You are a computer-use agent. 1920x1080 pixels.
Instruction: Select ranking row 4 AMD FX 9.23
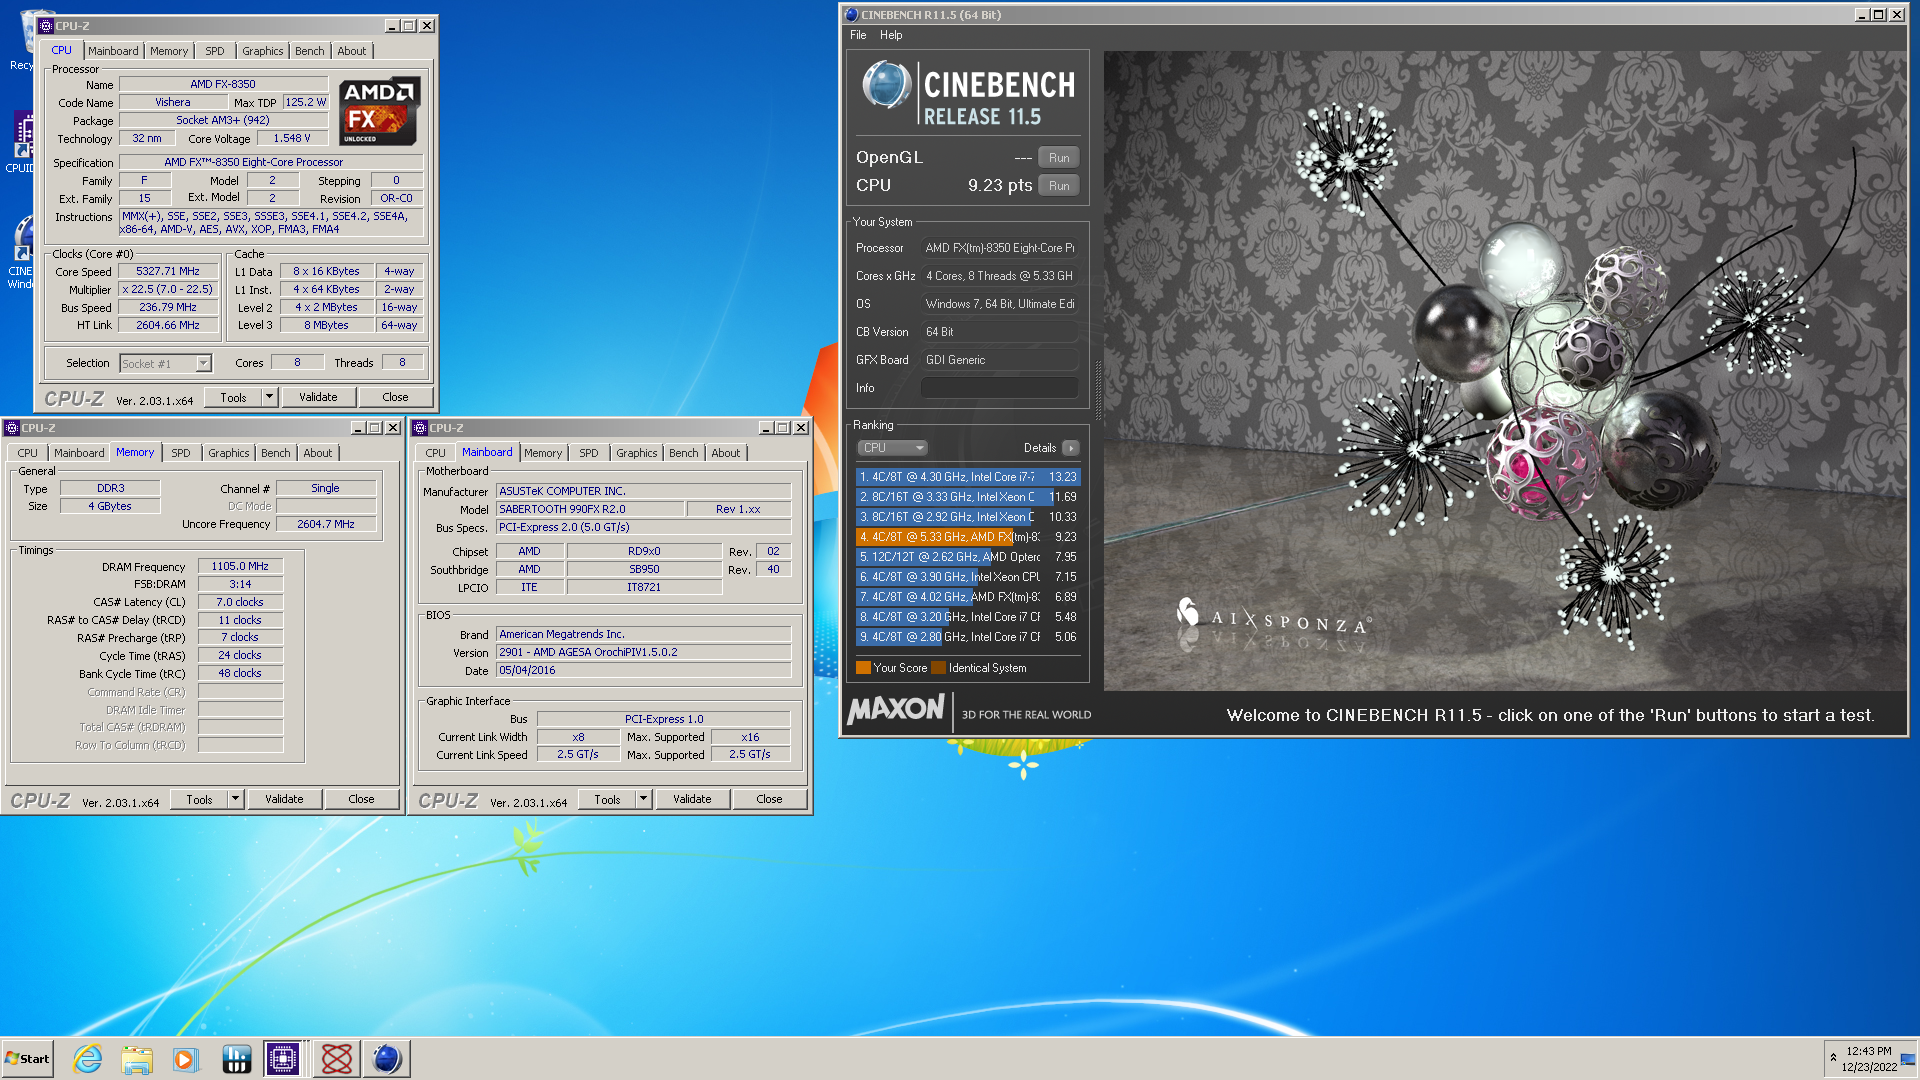(x=968, y=537)
